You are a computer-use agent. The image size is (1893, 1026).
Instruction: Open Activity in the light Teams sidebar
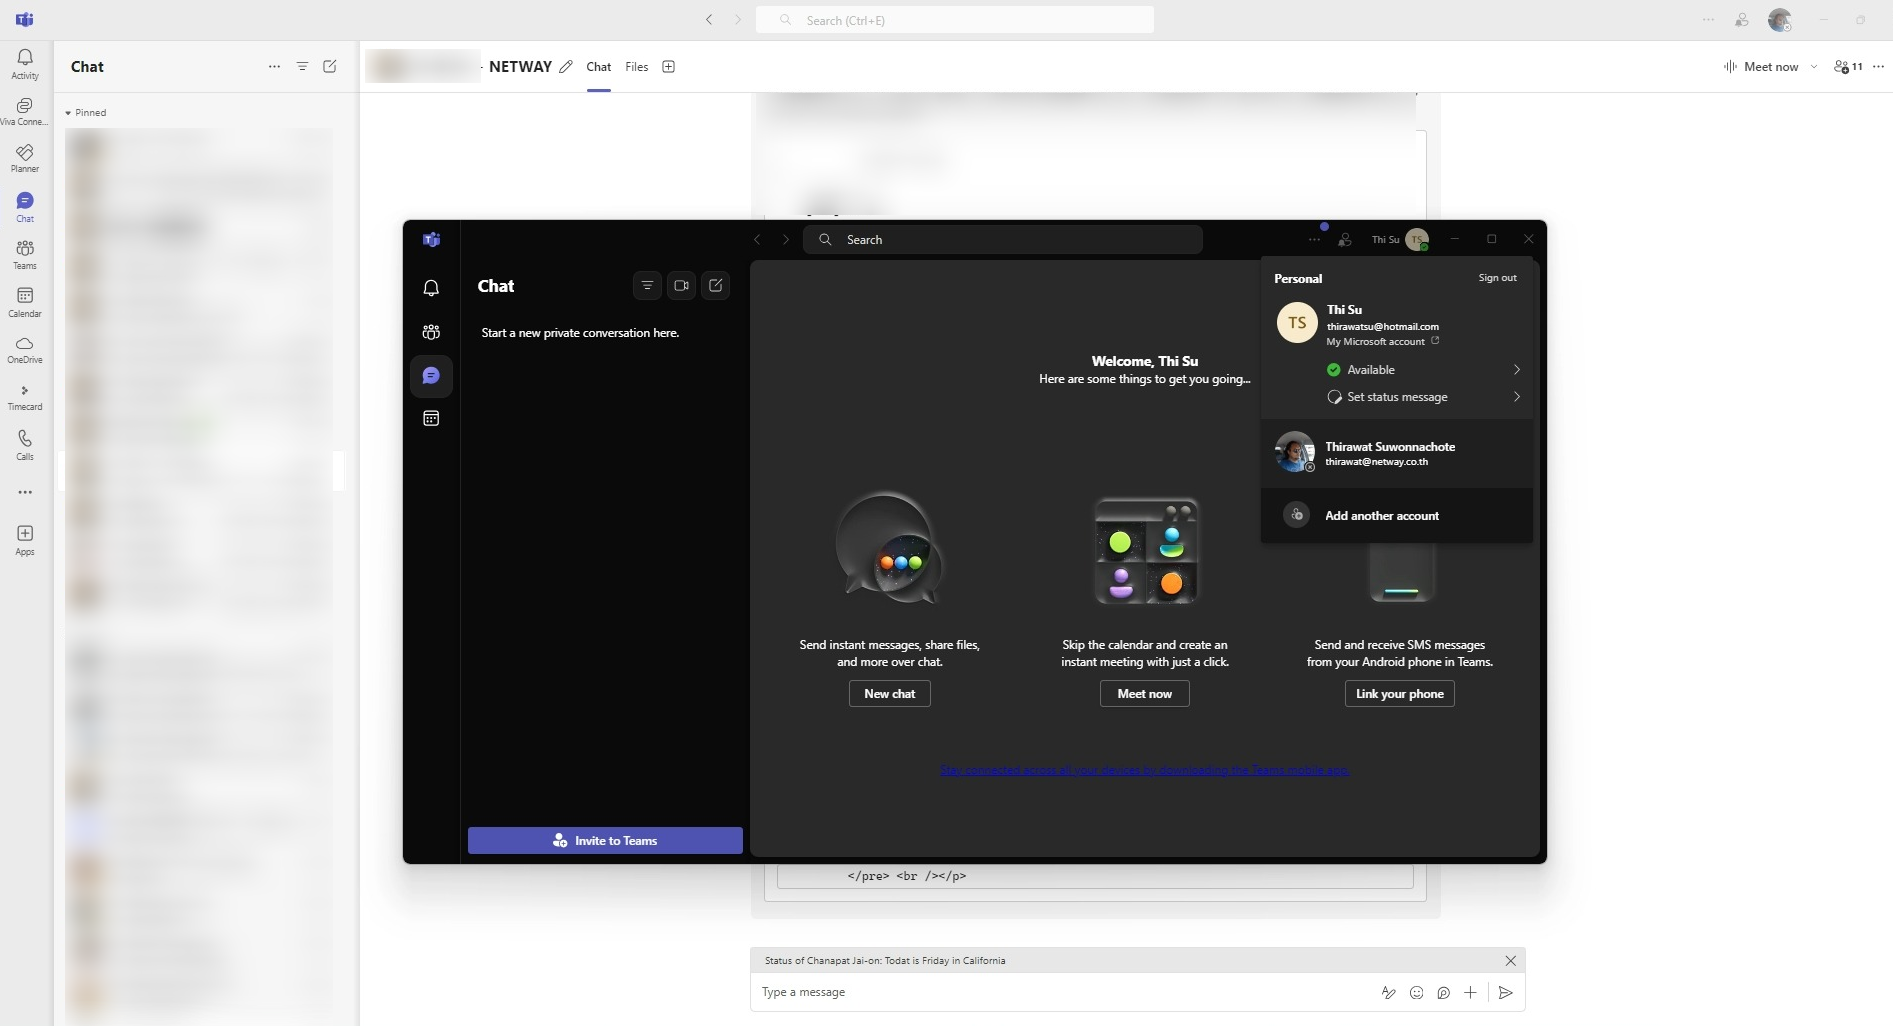[25, 64]
